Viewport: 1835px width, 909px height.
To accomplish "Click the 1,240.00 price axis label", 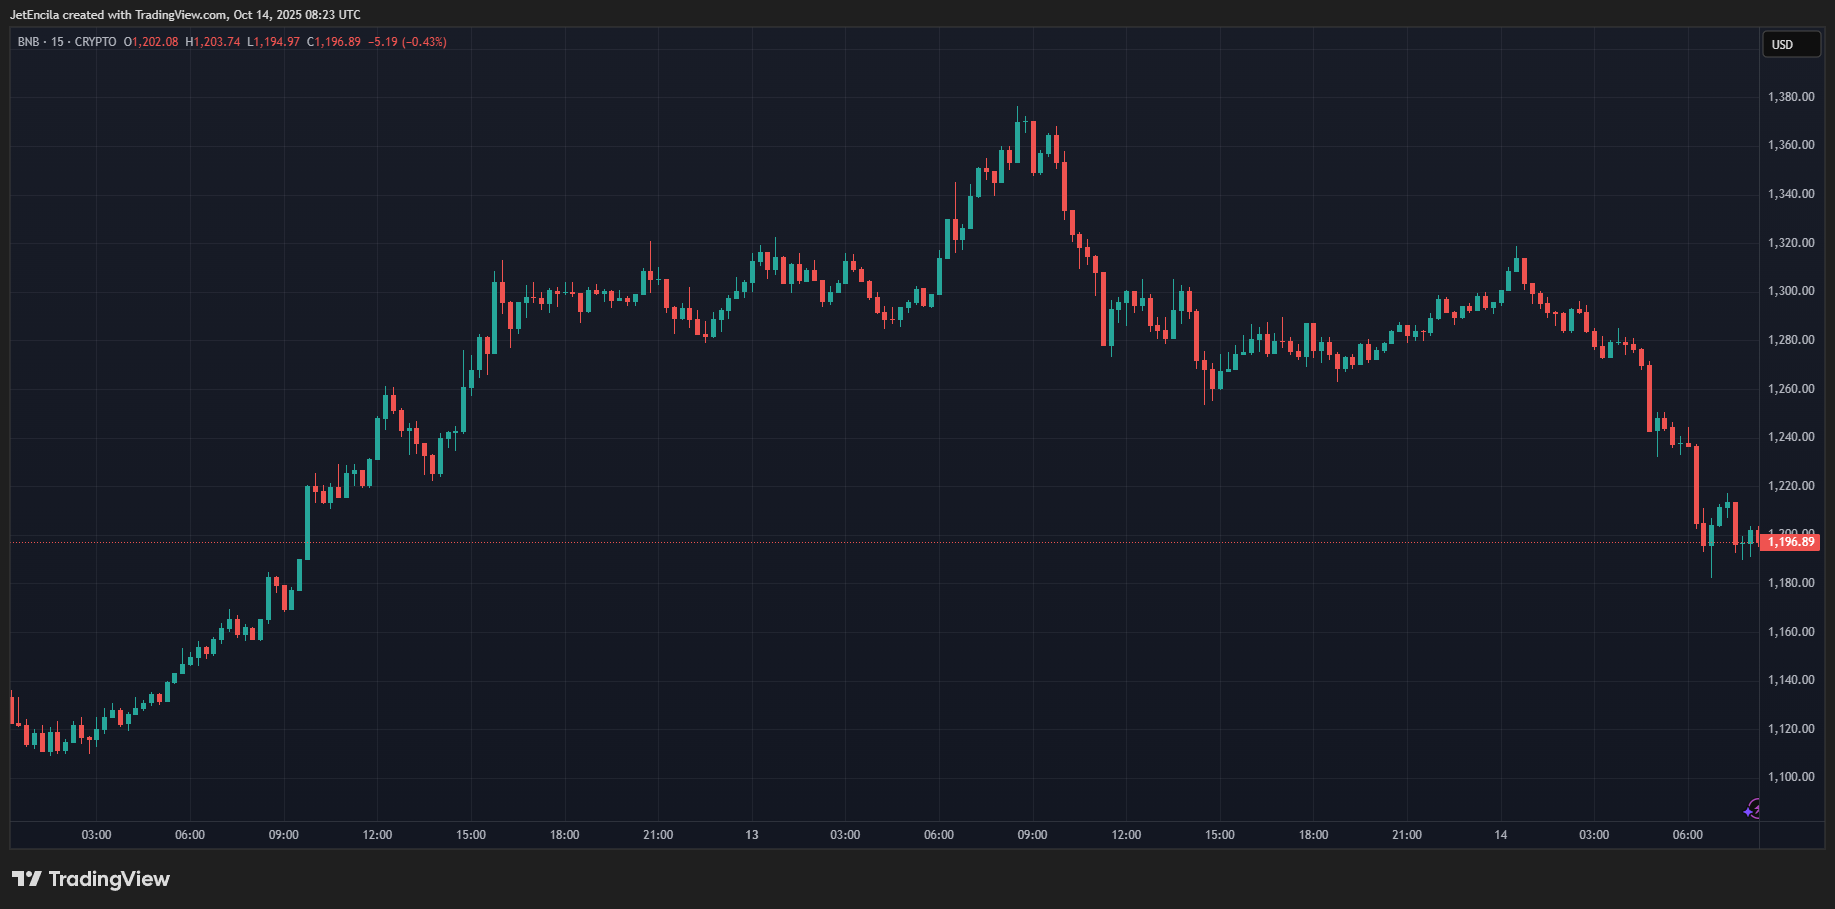I will pyautogui.click(x=1790, y=437).
